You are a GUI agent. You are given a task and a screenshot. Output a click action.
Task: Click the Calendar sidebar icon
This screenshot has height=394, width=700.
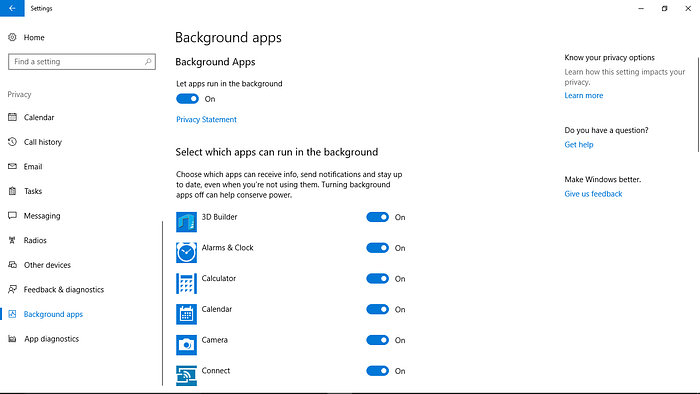point(12,117)
